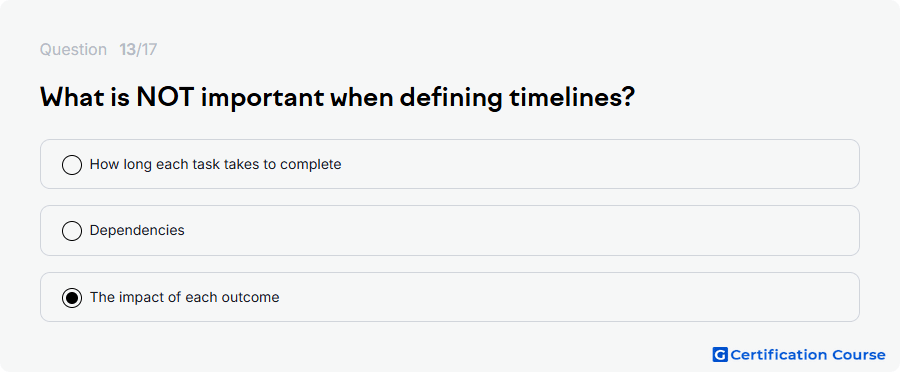Click the G logo icon beside Certification Course
The height and width of the screenshot is (372, 900).
[720, 355]
